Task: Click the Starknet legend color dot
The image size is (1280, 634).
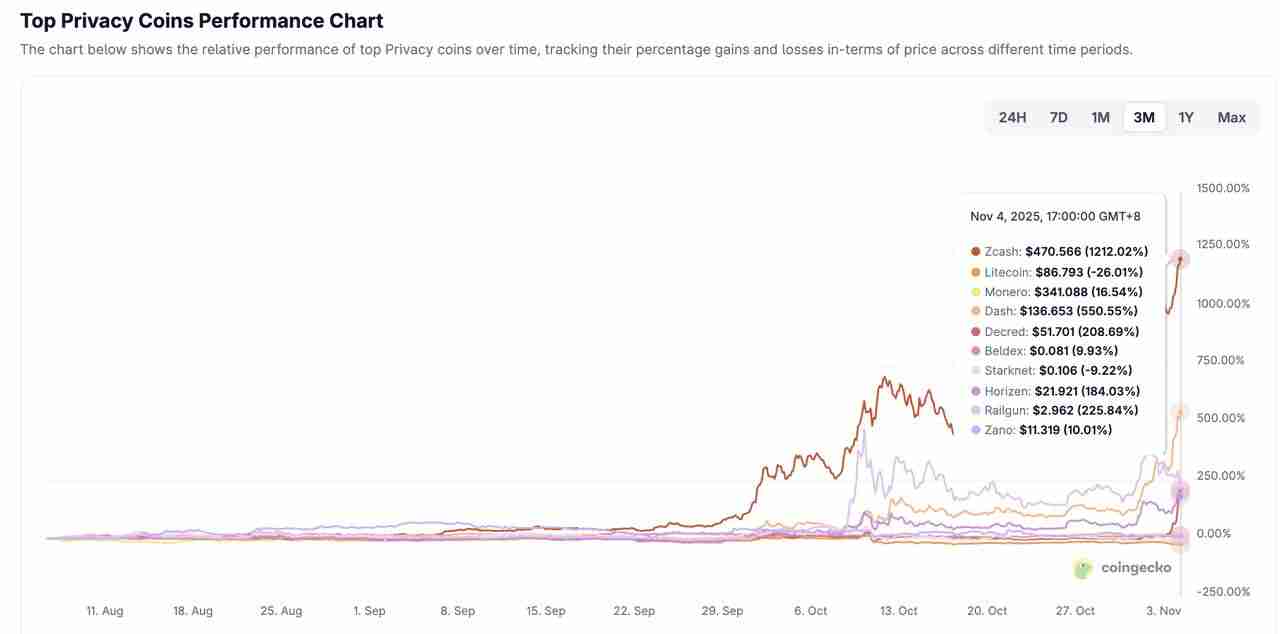Action: [975, 370]
